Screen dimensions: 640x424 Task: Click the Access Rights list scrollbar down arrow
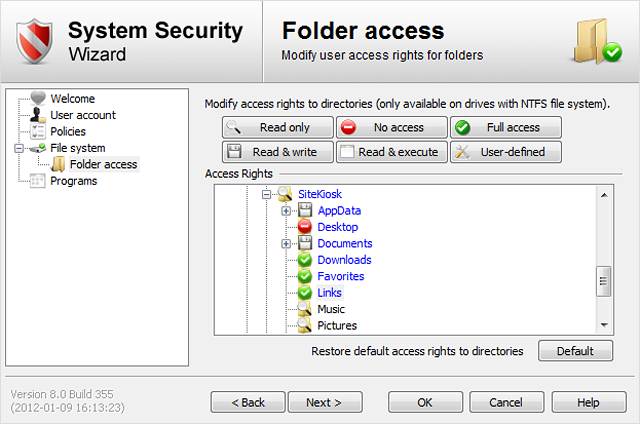tap(604, 325)
